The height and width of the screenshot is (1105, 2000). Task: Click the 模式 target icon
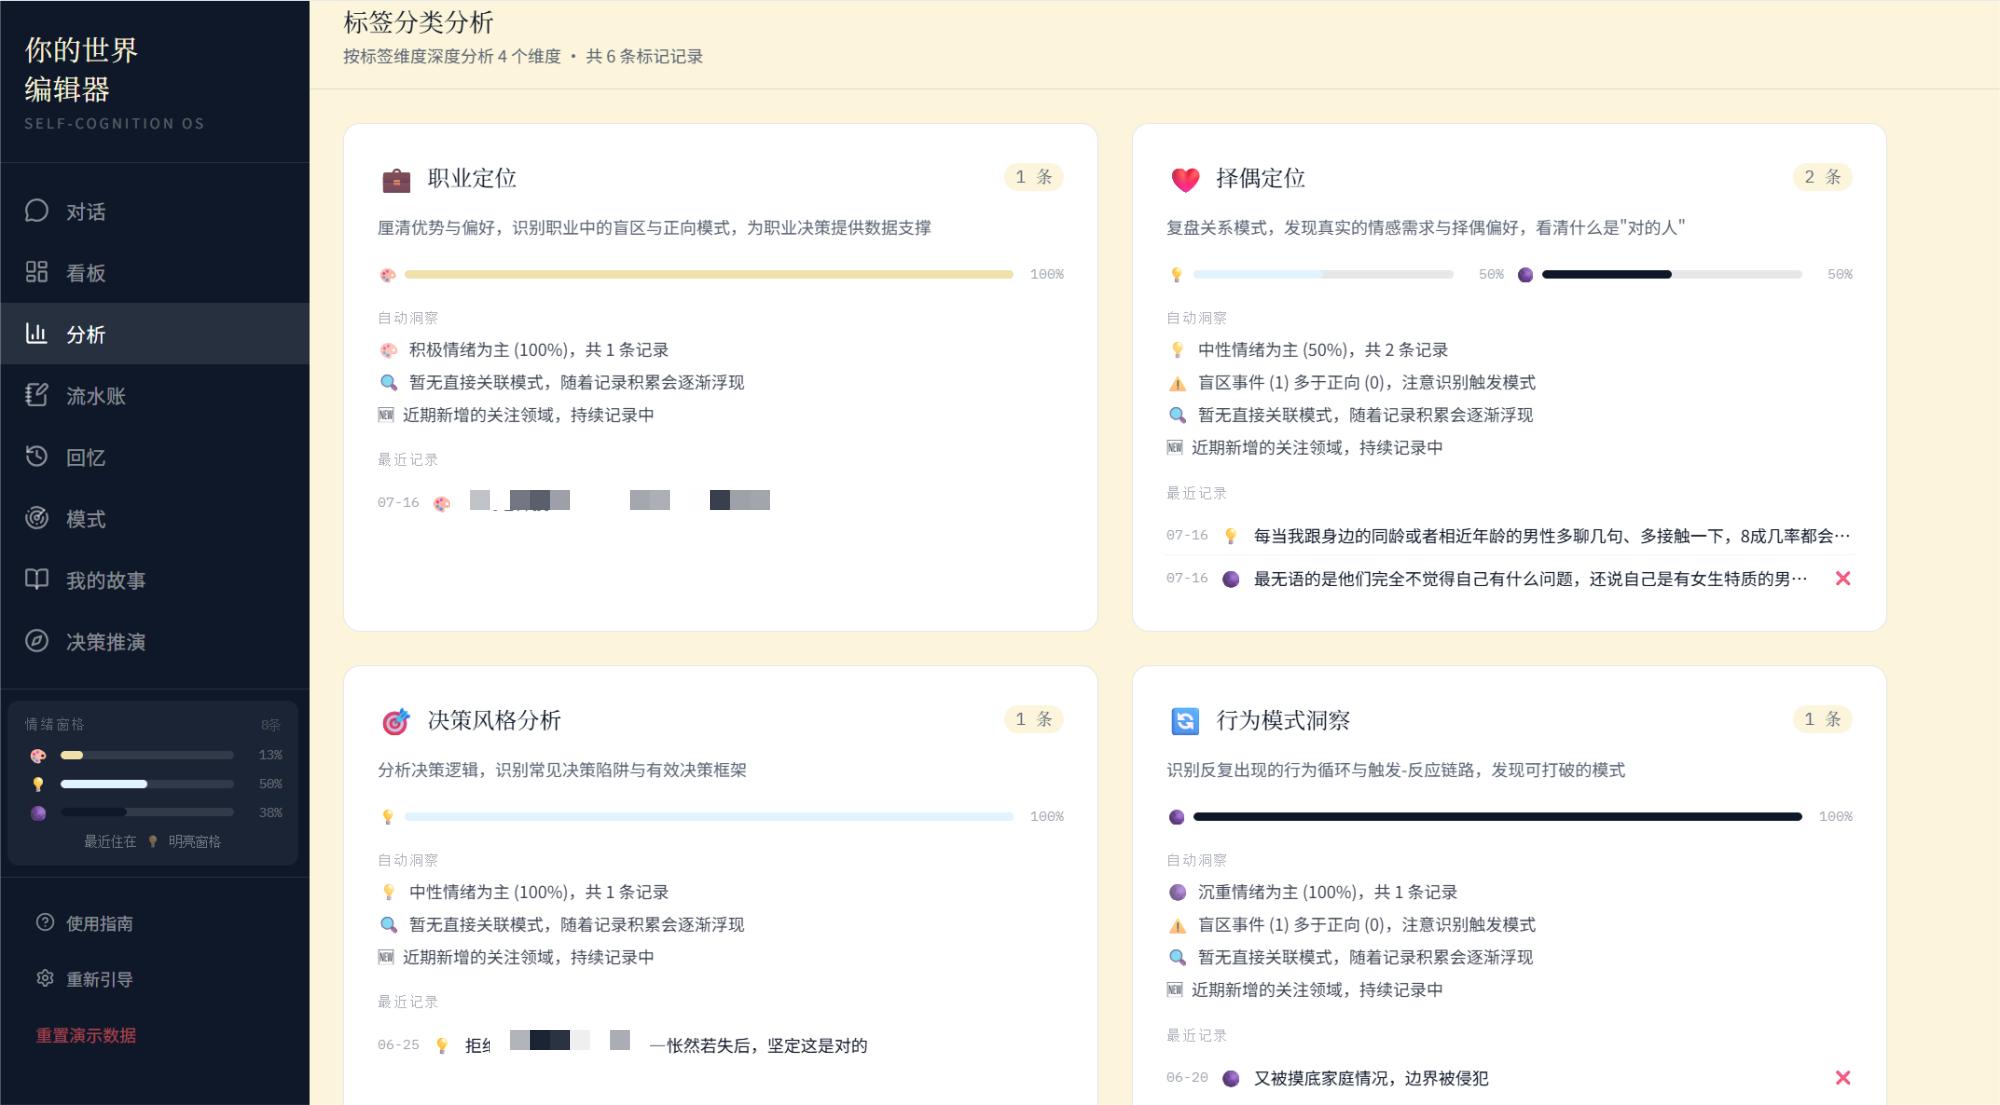click(37, 518)
